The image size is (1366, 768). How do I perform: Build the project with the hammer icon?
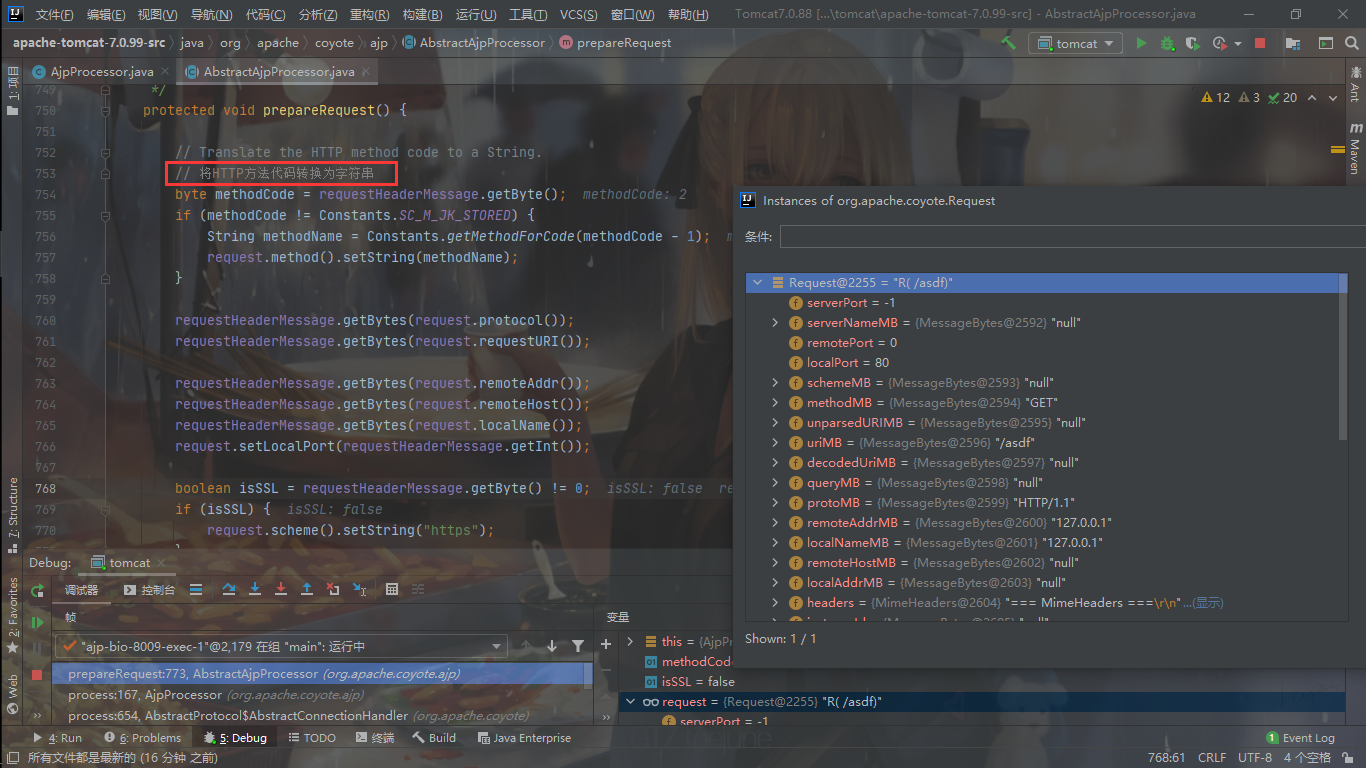(x=1009, y=43)
